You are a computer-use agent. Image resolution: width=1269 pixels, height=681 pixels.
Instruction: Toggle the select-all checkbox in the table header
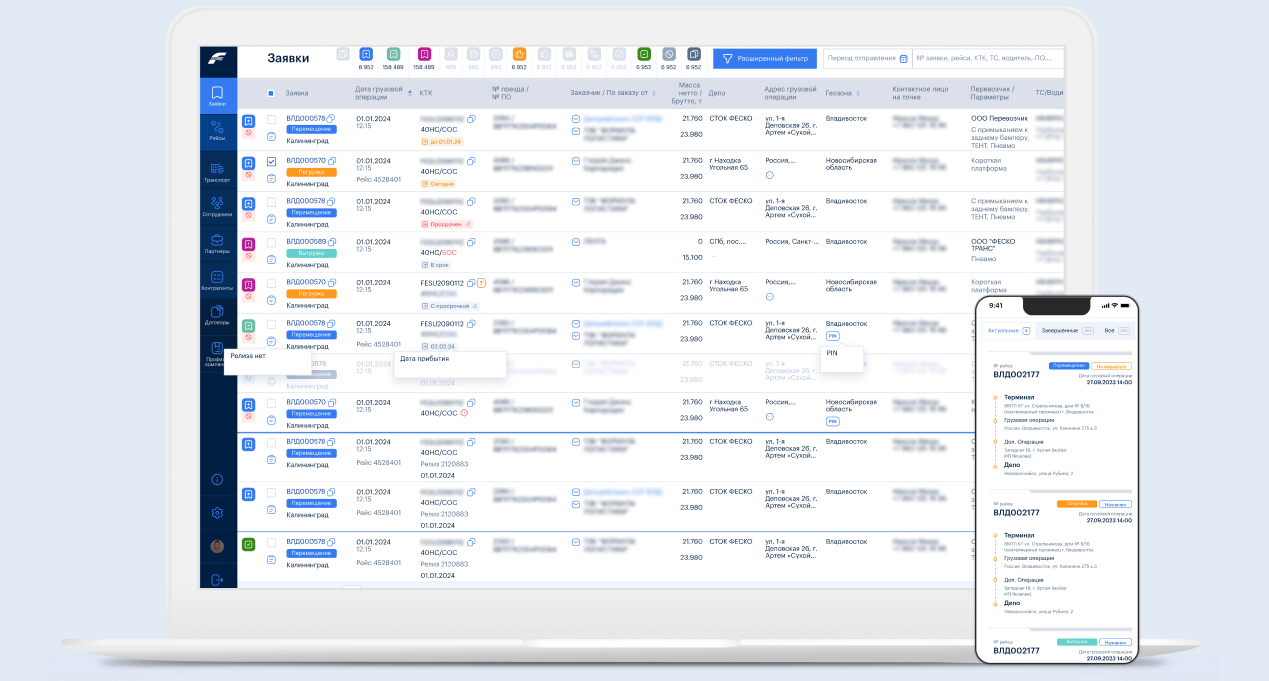click(271, 93)
